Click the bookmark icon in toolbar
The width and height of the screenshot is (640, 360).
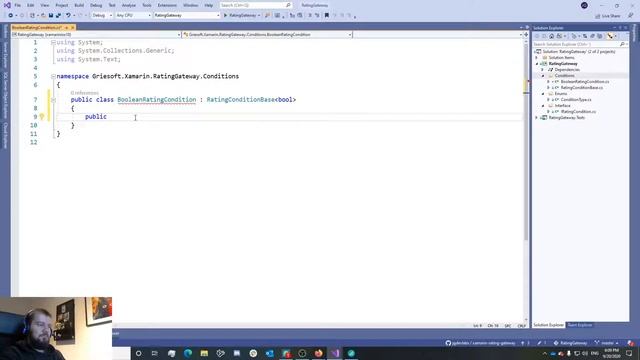[x=327, y=16]
